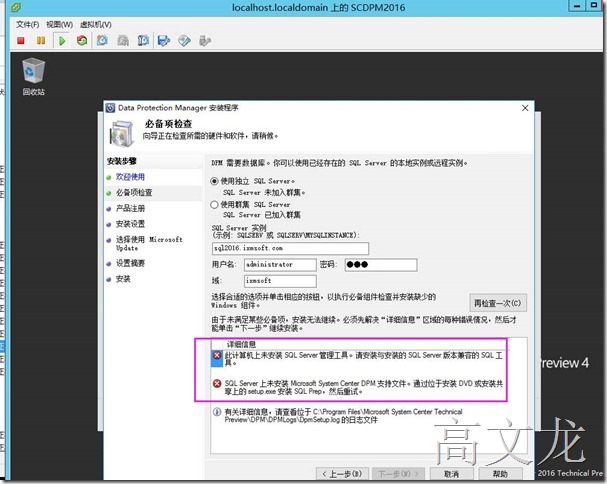
Task: Open the Snapshot Manager toolbar icon
Action: 143,40
